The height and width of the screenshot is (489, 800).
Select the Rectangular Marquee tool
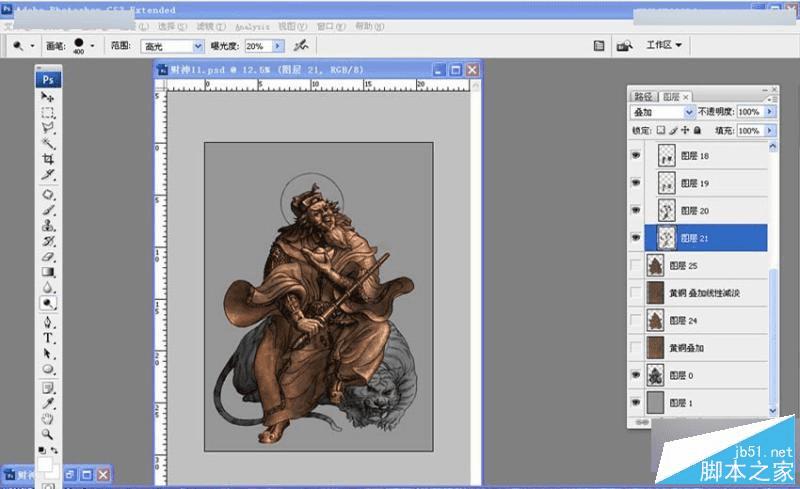click(x=48, y=113)
